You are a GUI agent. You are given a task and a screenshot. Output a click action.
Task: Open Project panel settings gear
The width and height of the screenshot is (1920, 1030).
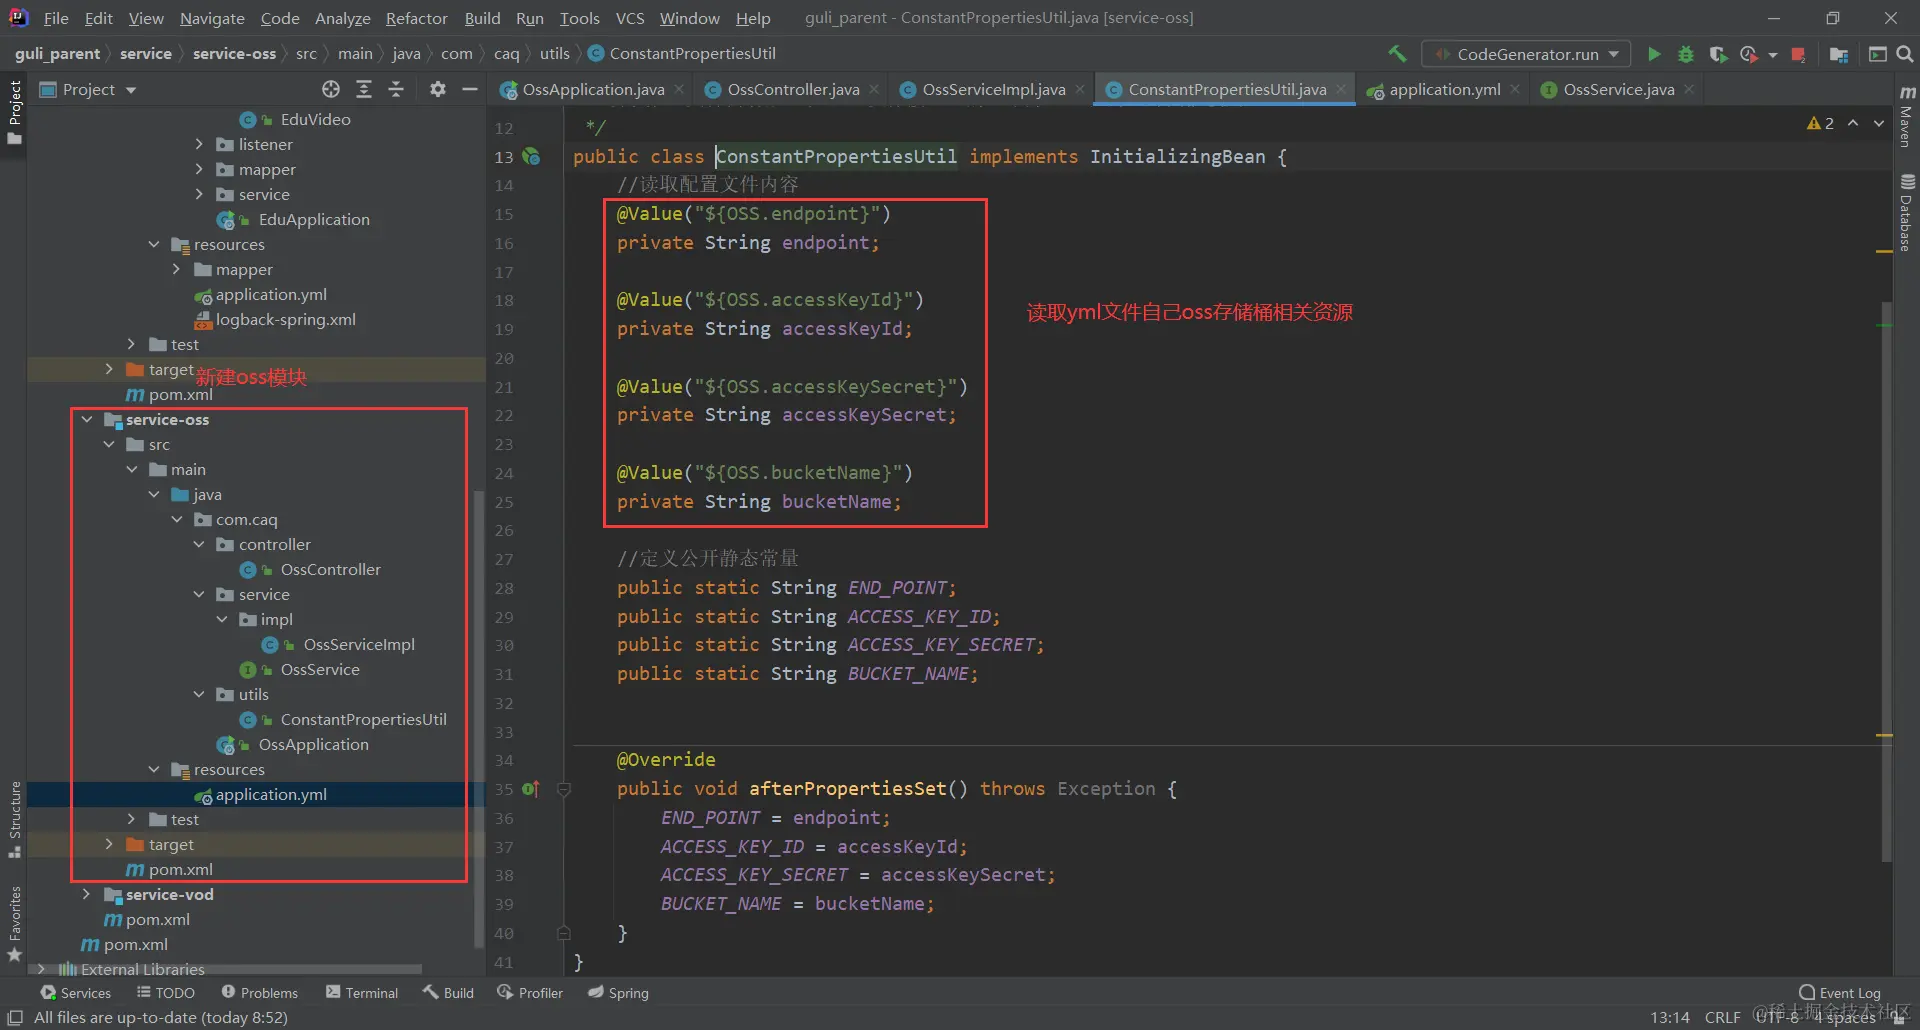(437, 89)
